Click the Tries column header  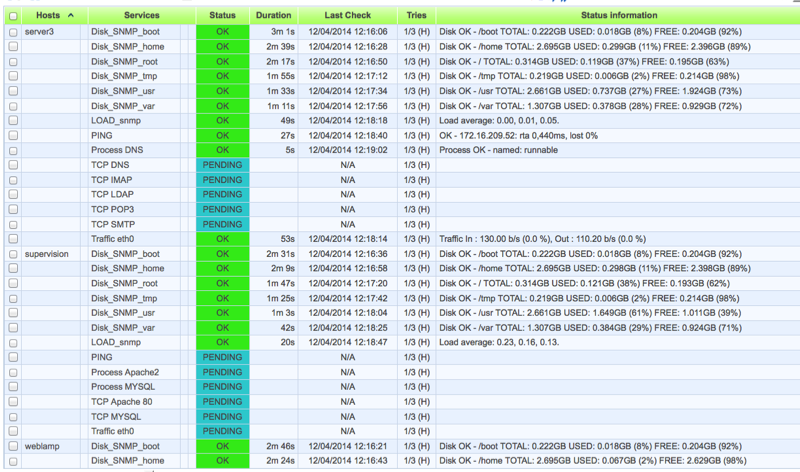(416, 16)
